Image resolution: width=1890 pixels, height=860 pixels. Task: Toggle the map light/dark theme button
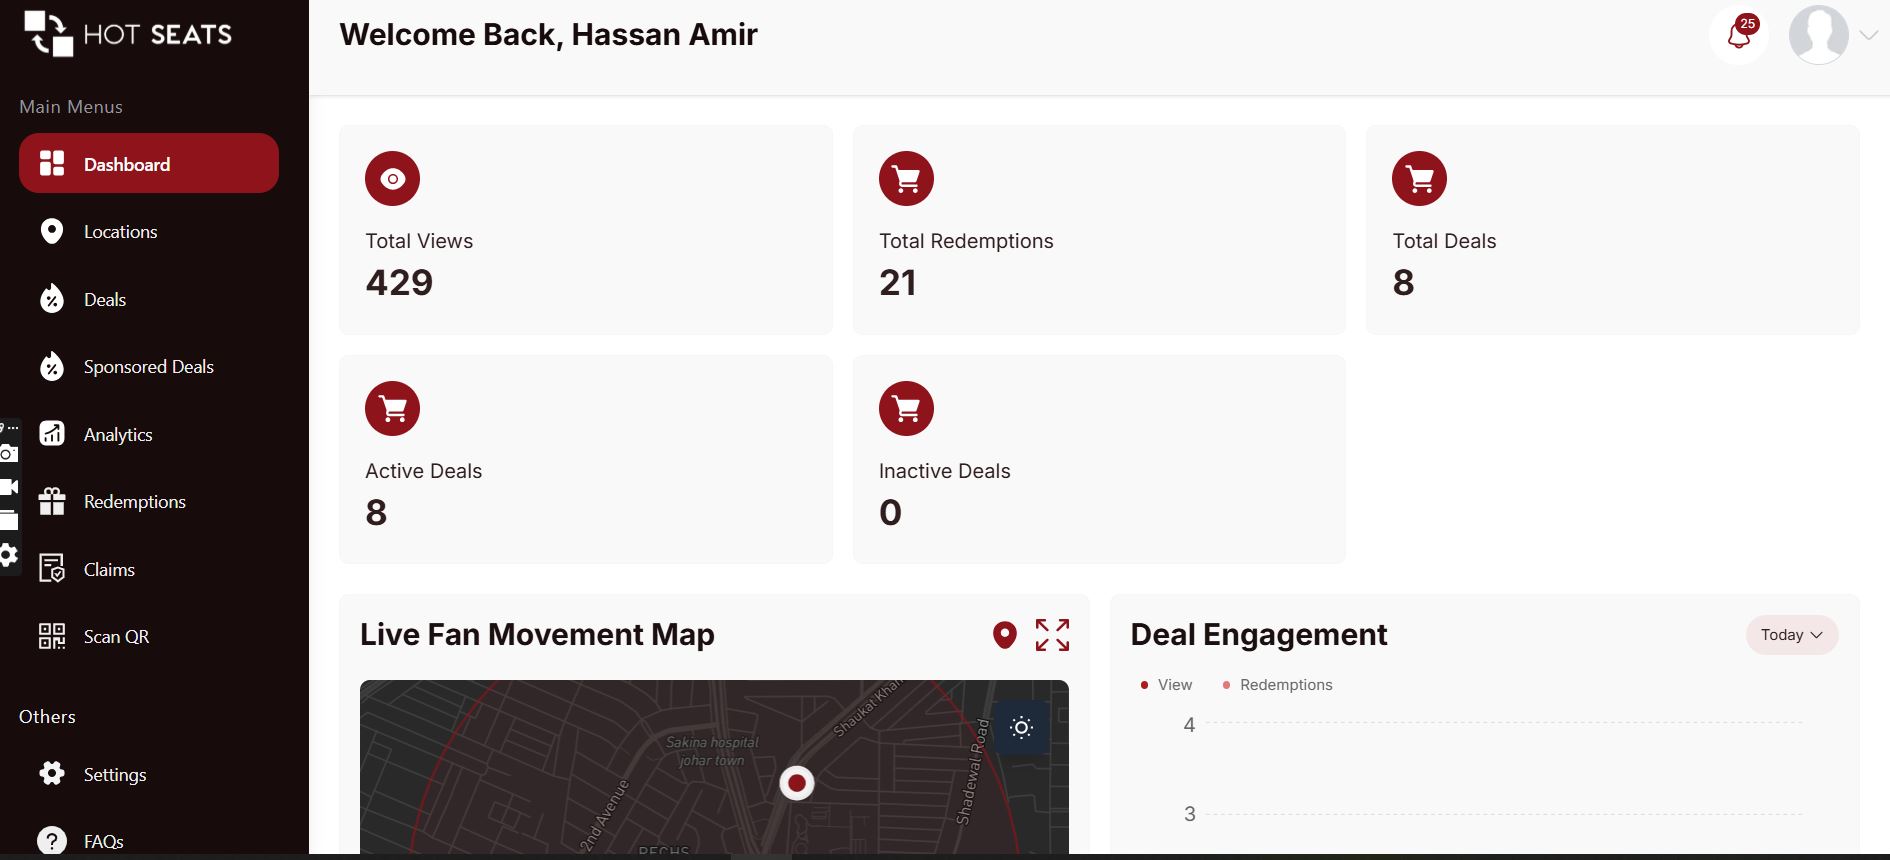pyautogui.click(x=1021, y=728)
